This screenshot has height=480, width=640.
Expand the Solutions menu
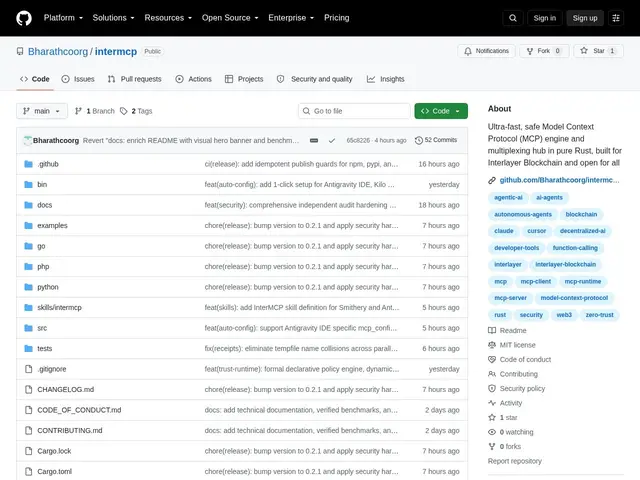pos(113,18)
